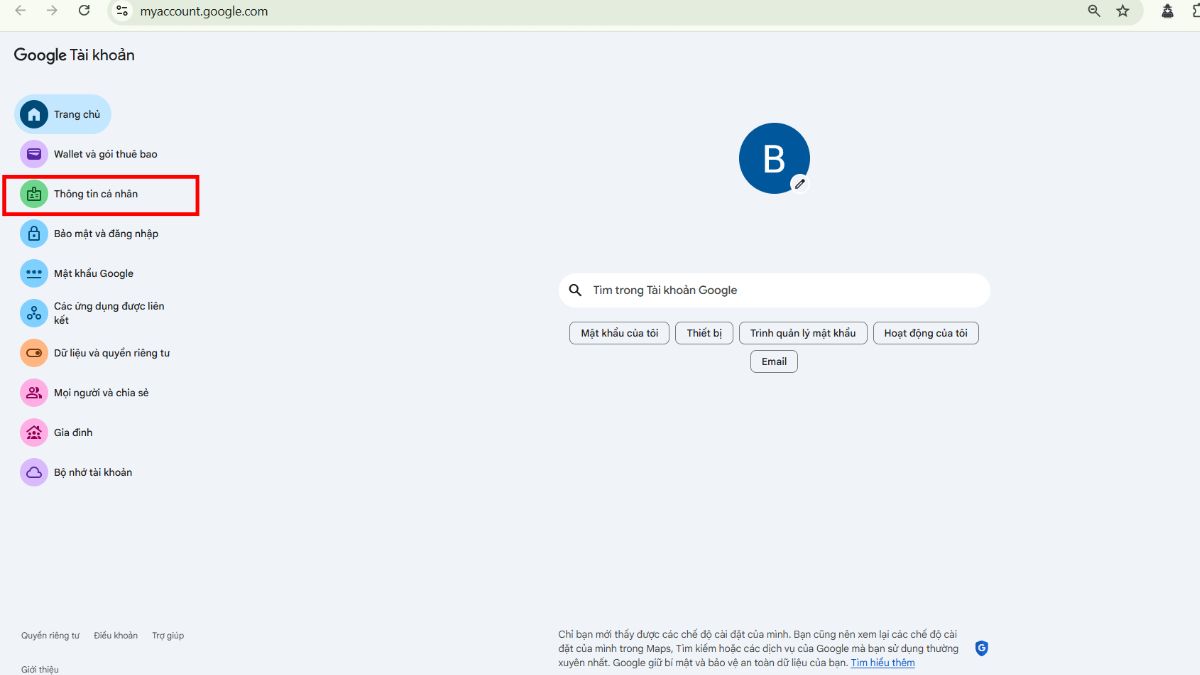1200x675 pixels.
Task: Open Wallet và gói thuê bao icon
Action: (x=34, y=154)
